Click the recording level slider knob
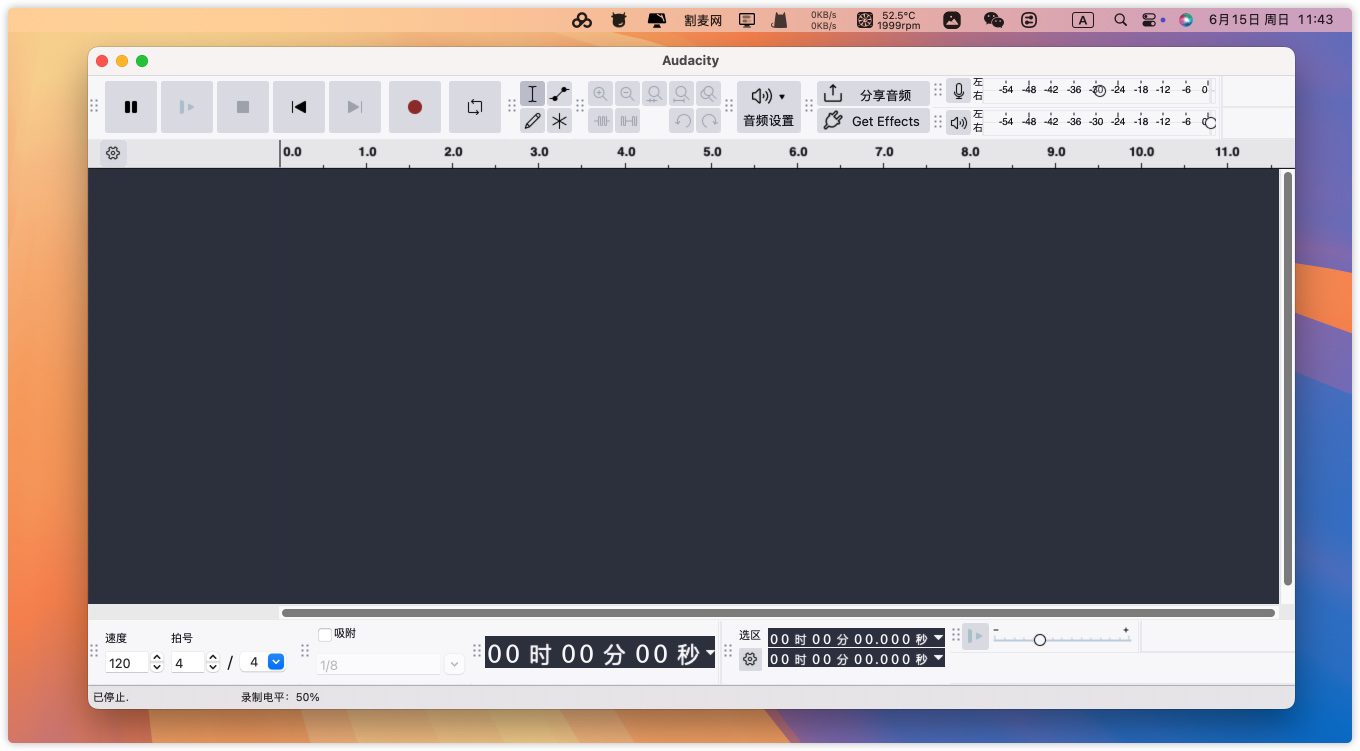Image resolution: width=1360 pixels, height=751 pixels. coord(1100,91)
